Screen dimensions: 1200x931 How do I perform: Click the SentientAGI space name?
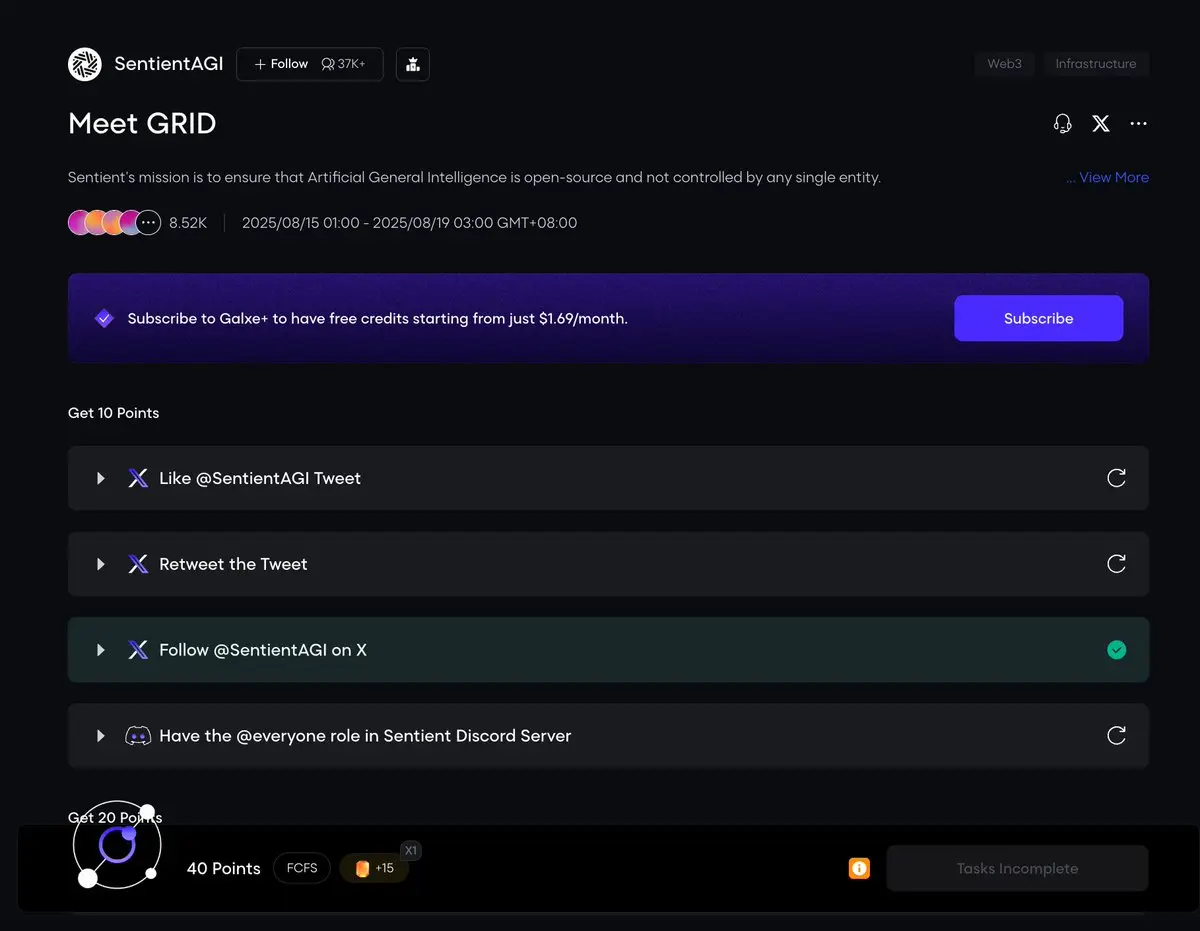[x=168, y=64]
